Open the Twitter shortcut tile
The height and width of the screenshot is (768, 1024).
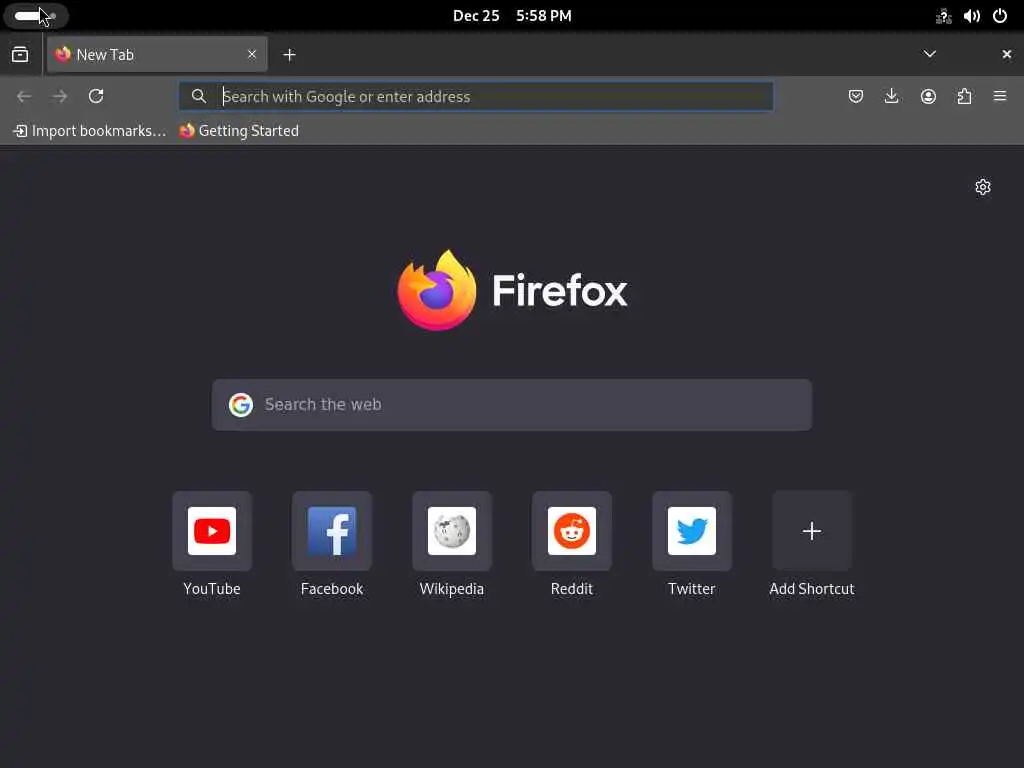692,544
